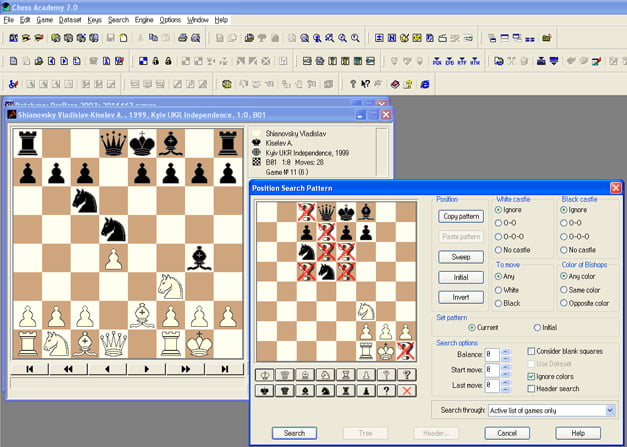The height and width of the screenshot is (447, 627).
Task: Click the arrow-question context help icon
Action: tap(365, 84)
